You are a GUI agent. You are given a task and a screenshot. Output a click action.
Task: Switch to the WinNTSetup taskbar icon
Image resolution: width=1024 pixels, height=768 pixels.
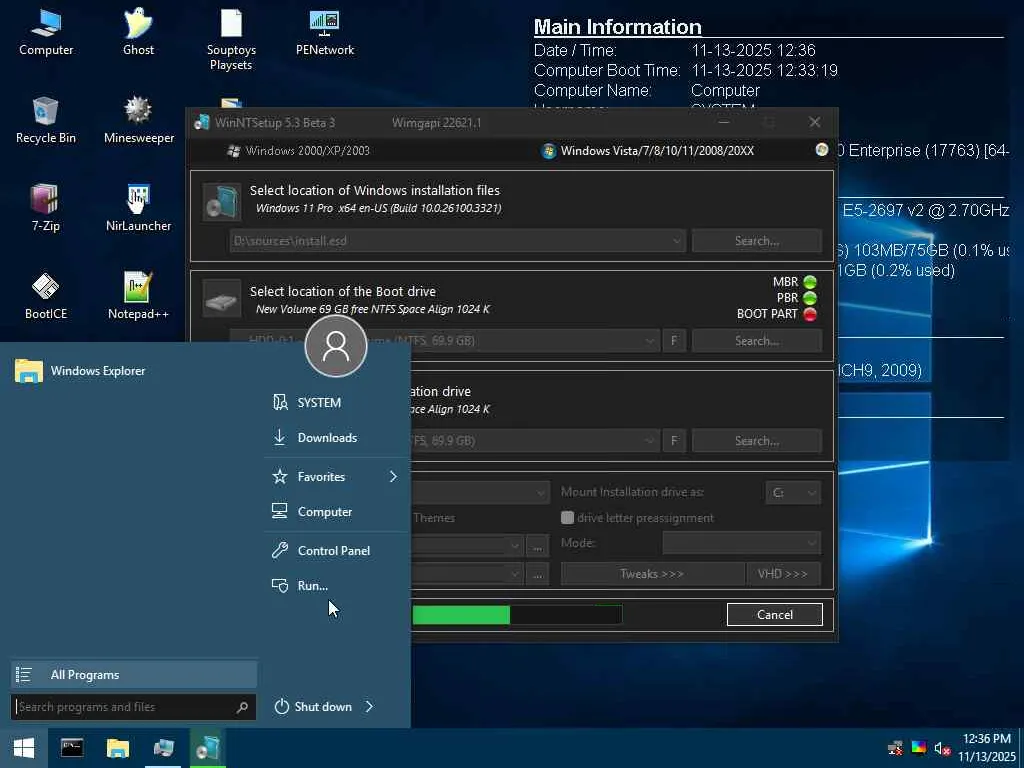(208, 748)
